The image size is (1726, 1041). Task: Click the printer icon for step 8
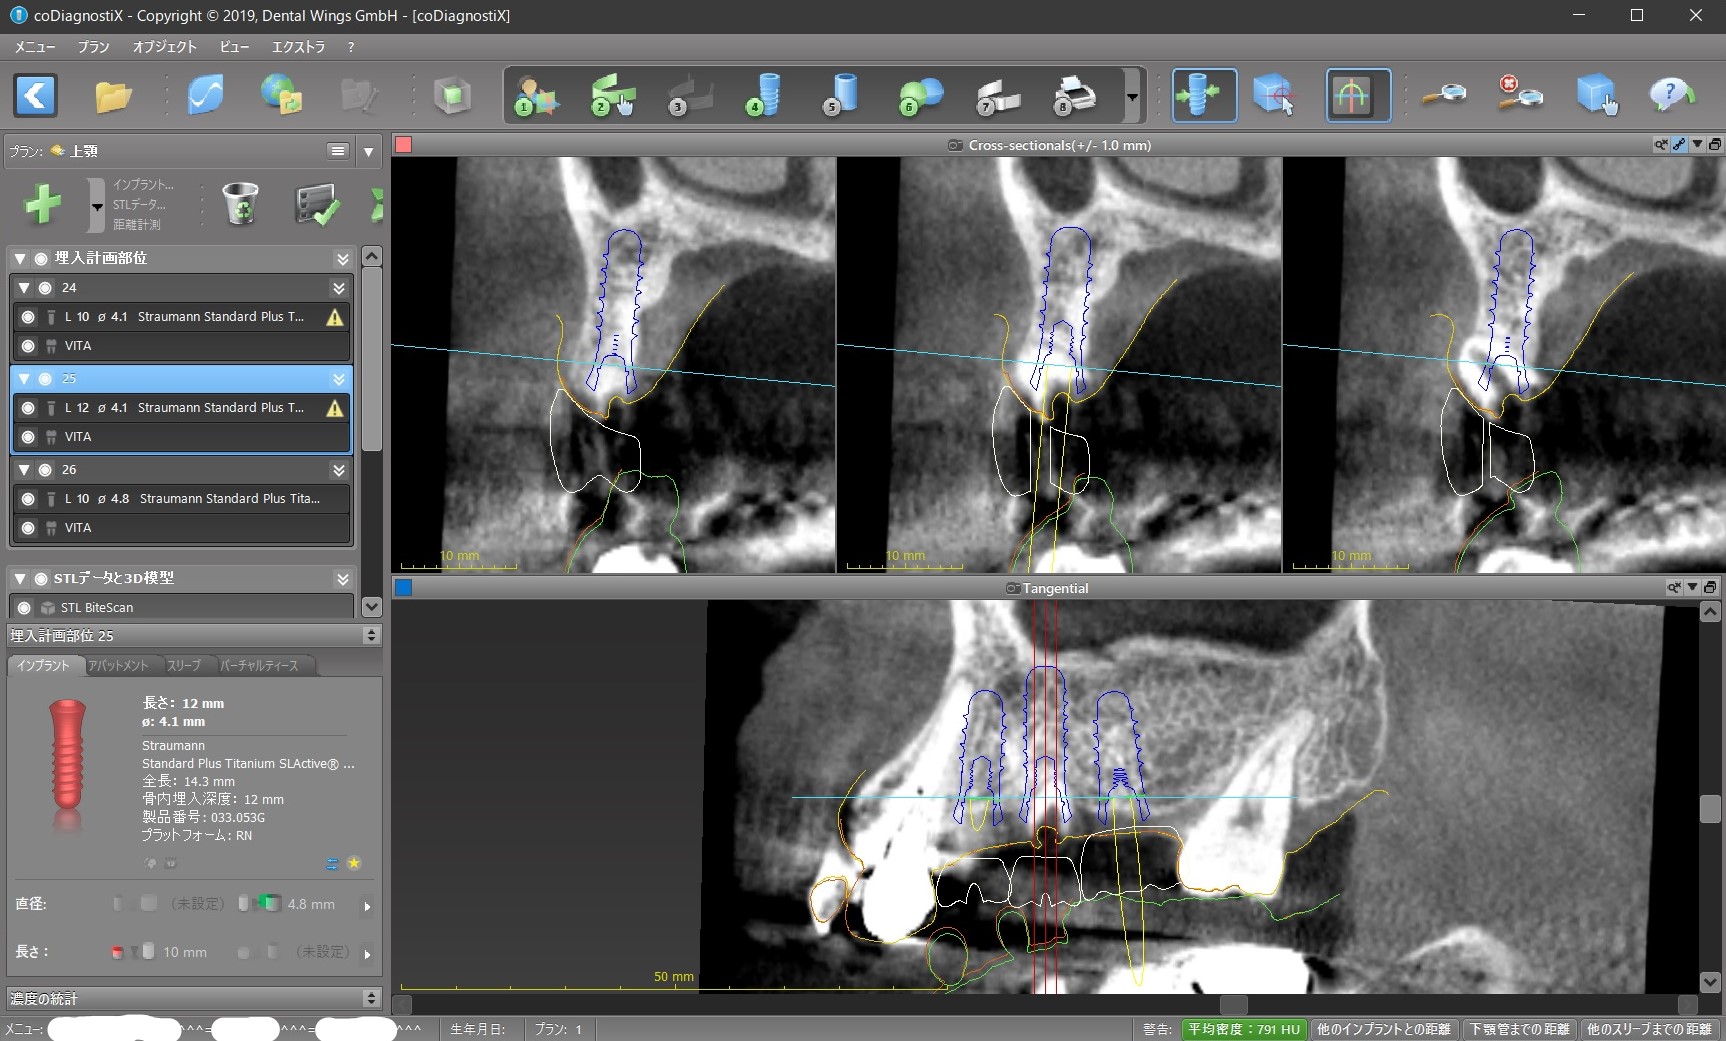pyautogui.click(x=1075, y=96)
